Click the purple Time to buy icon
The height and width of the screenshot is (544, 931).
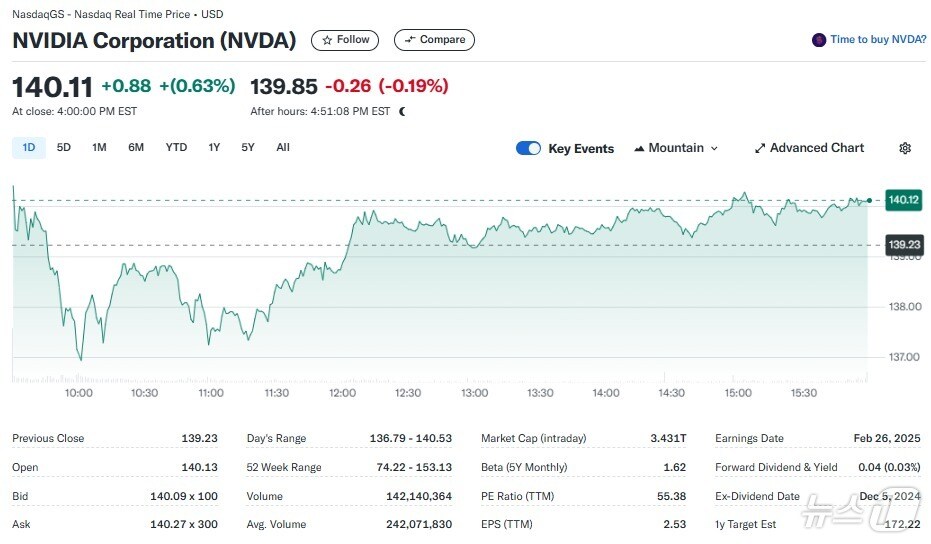(x=819, y=40)
